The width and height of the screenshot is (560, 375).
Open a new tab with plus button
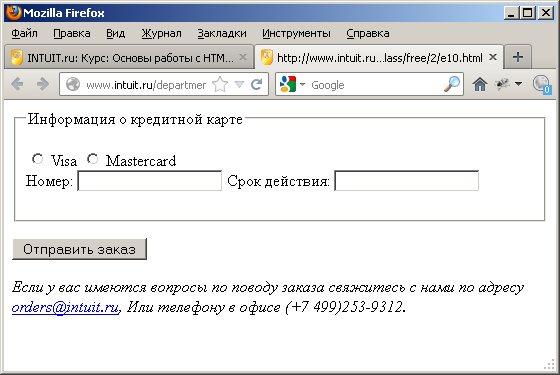pos(518,57)
